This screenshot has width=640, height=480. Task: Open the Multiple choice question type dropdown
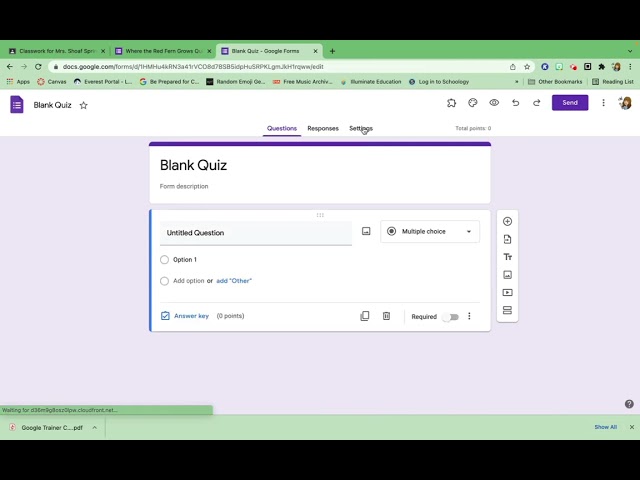[430, 231]
